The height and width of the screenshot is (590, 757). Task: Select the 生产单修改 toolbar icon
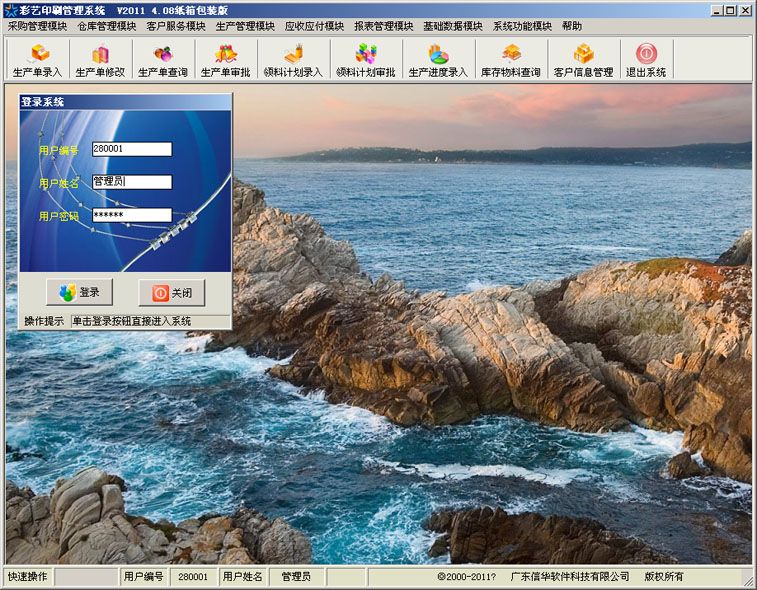point(100,60)
